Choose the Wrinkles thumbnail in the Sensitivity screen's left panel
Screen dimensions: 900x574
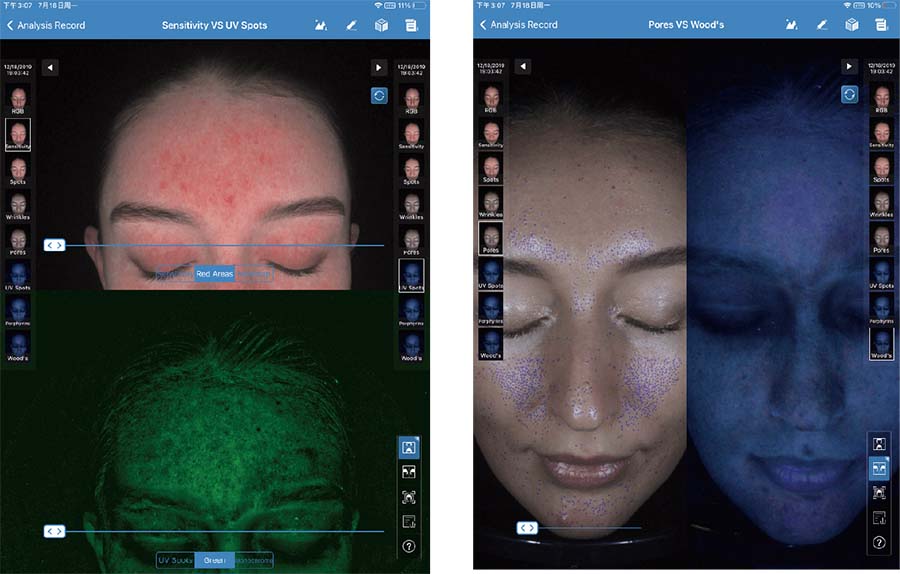click(18, 204)
